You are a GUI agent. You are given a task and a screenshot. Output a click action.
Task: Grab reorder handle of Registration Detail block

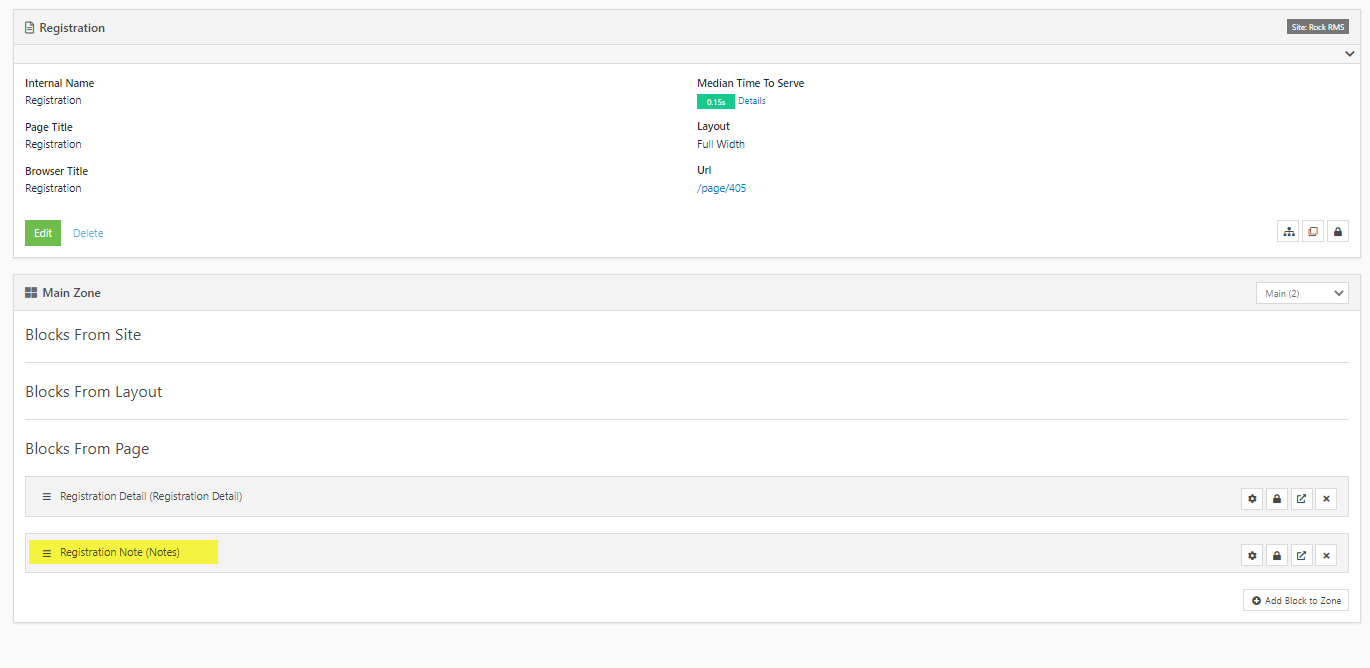46,496
